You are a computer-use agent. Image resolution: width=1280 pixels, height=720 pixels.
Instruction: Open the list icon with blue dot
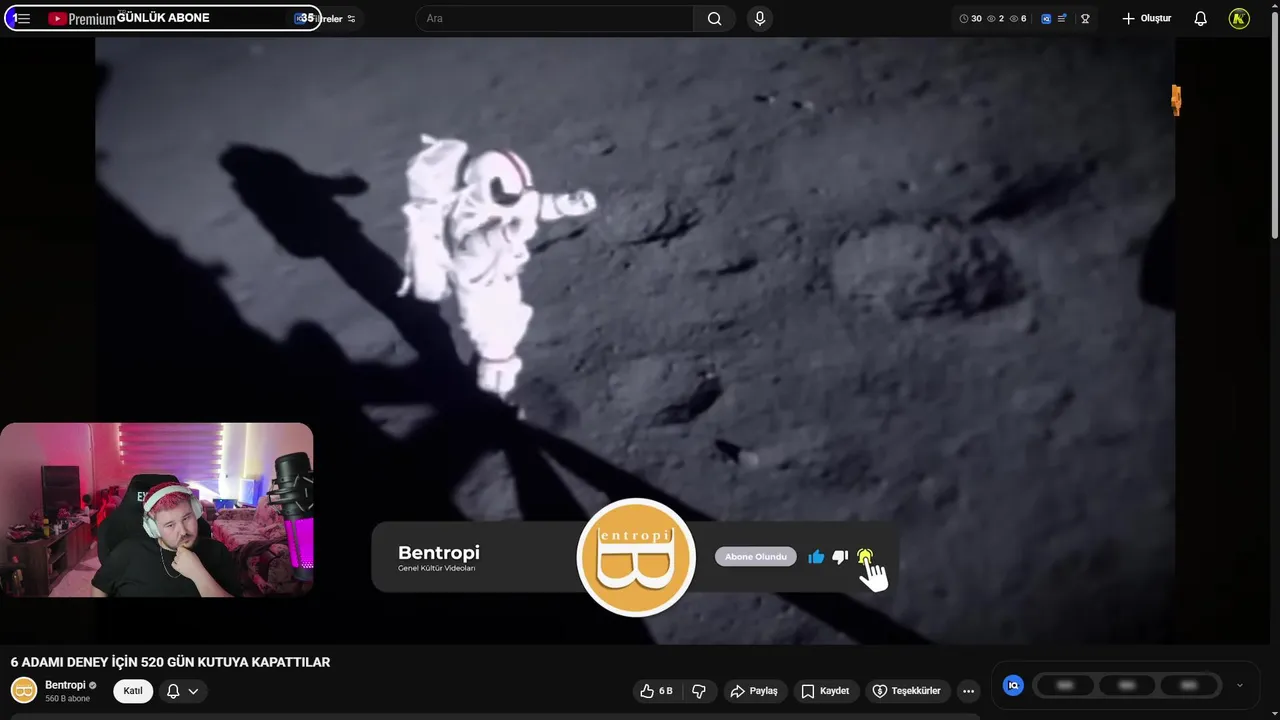click(x=1062, y=18)
